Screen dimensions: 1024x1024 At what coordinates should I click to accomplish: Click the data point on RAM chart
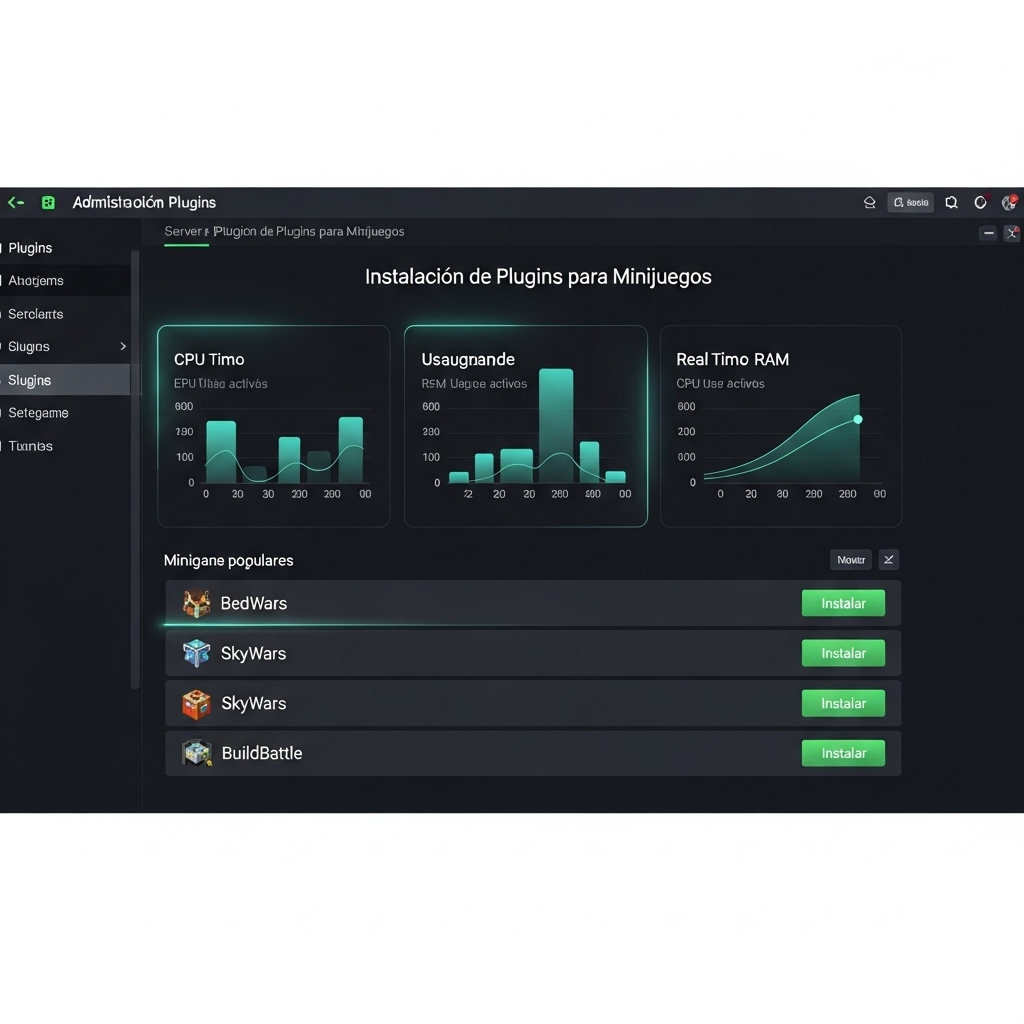tap(858, 419)
